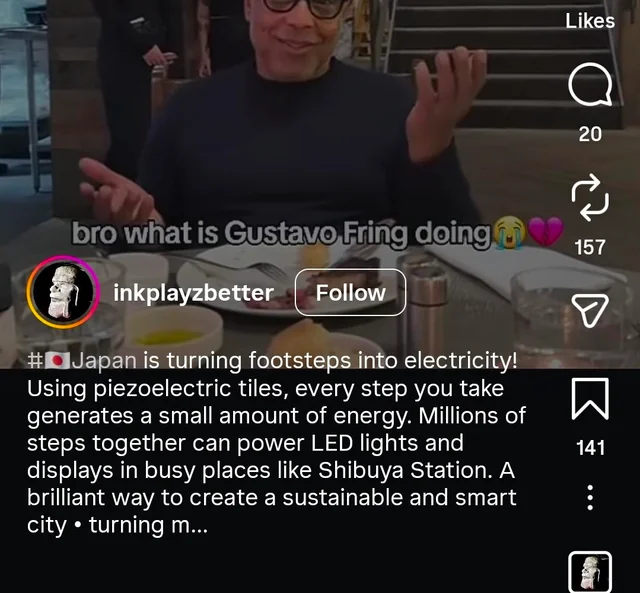
Task: View the 141 saves count
Action: click(590, 448)
